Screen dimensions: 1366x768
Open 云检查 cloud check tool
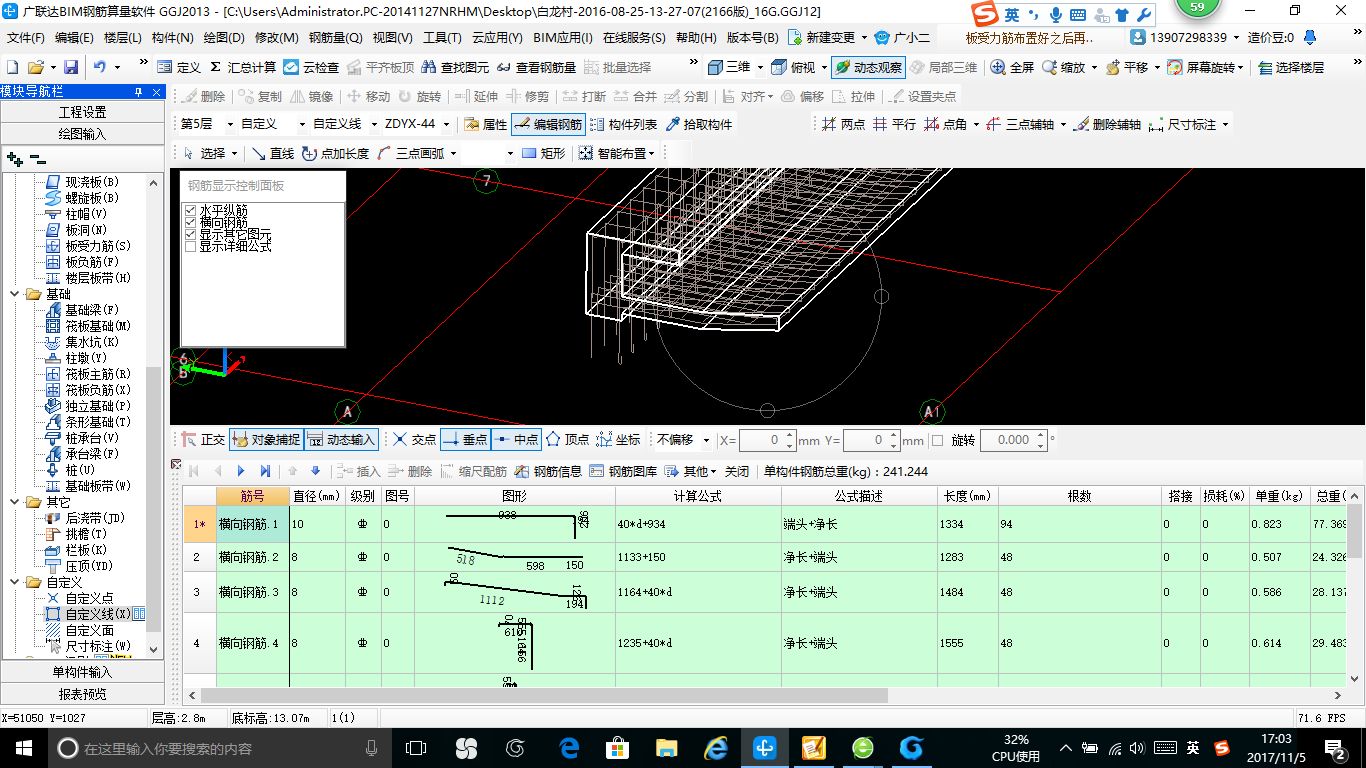coord(311,67)
